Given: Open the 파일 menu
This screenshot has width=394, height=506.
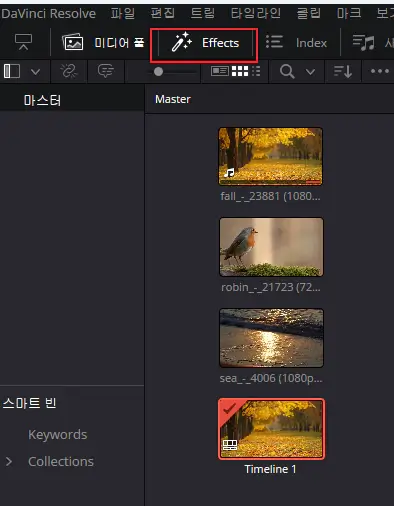Looking at the screenshot, I should [x=123, y=13].
